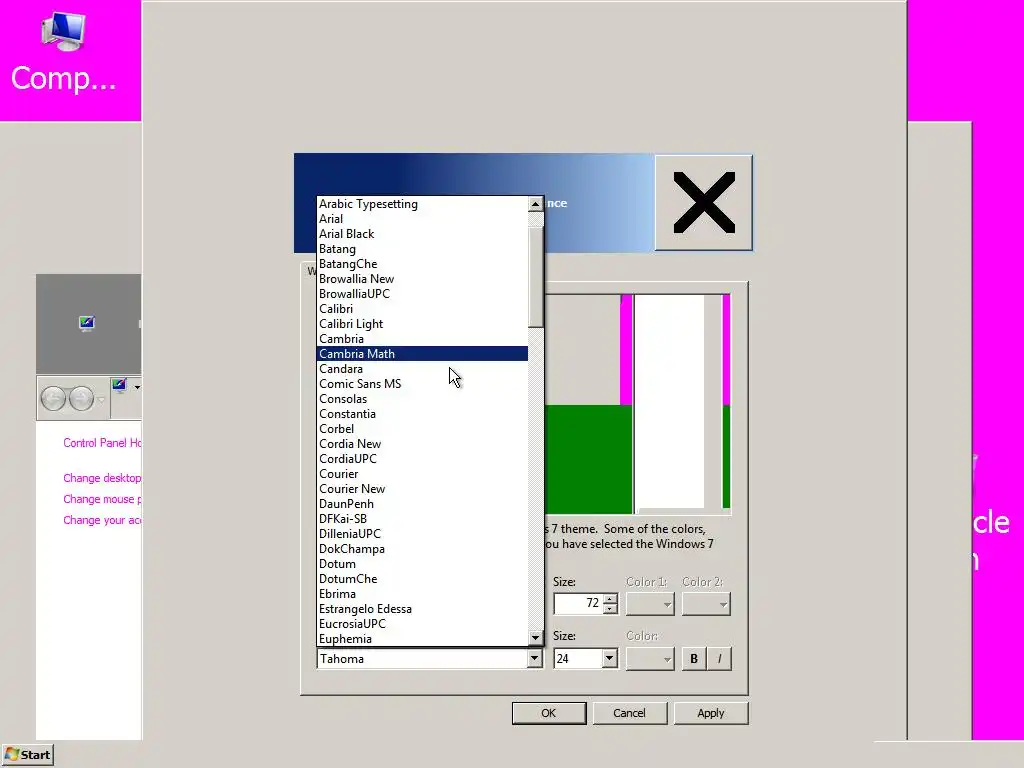
Task: Click the monitor icon in gray title area
Action: tap(87, 323)
